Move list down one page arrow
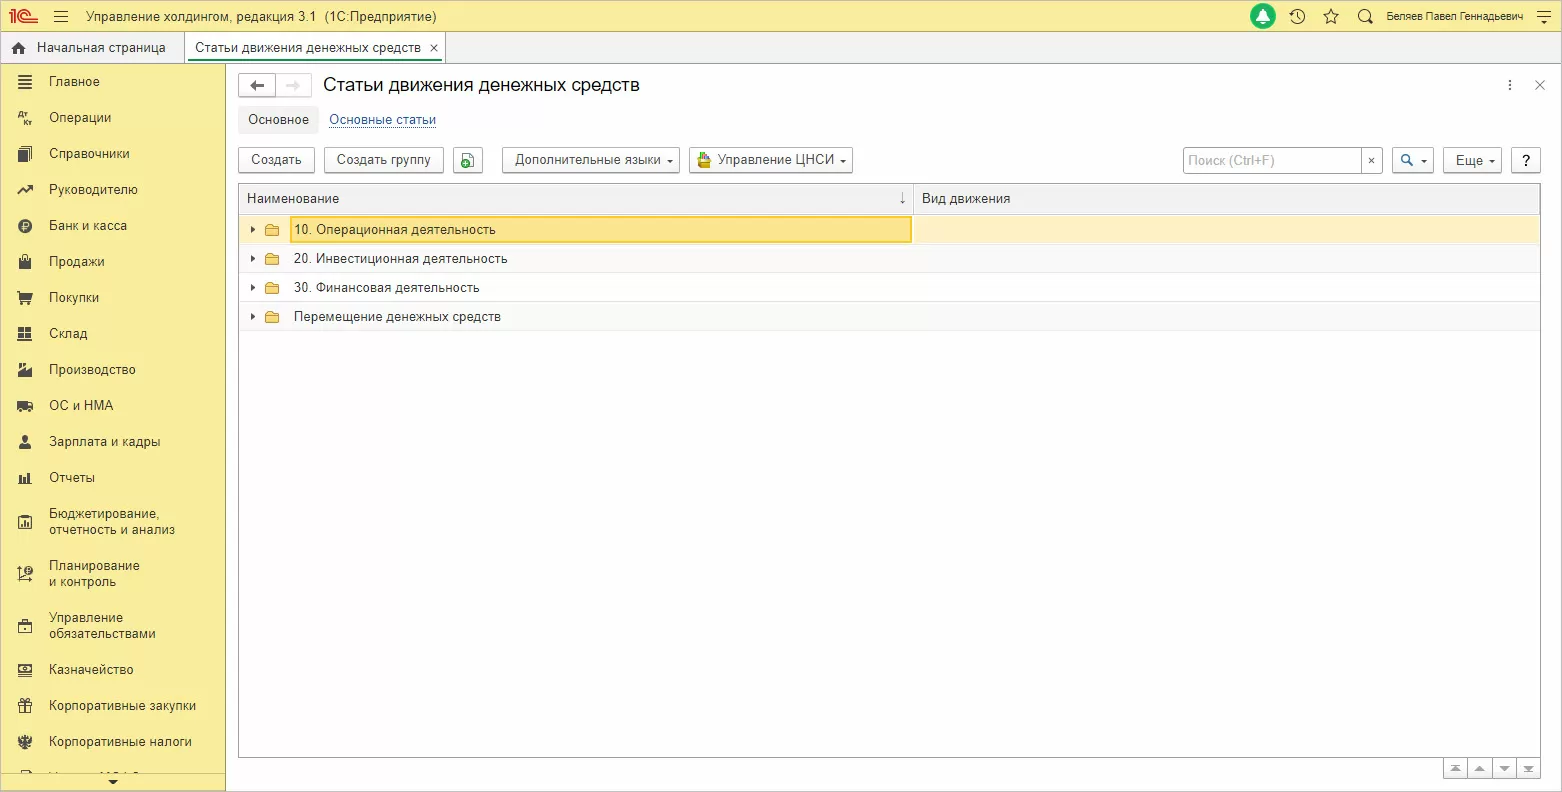The width and height of the screenshot is (1562, 792). pyautogui.click(x=1504, y=769)
